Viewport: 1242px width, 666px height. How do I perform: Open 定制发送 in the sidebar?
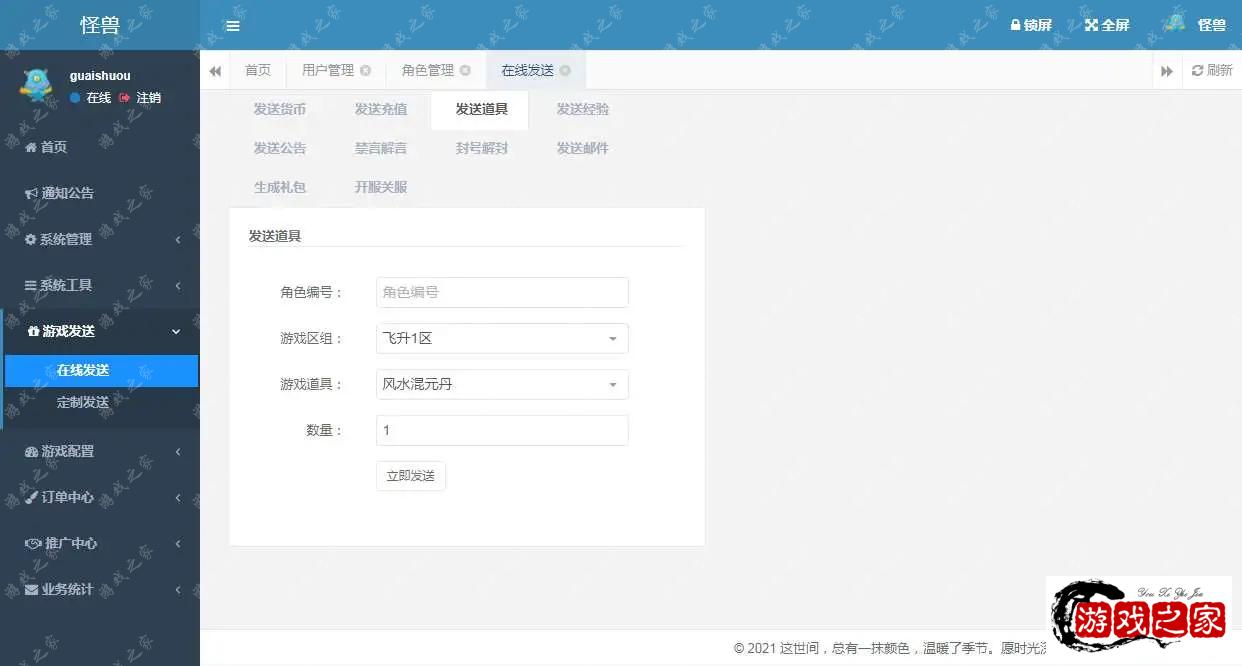(x=83, y=403)
